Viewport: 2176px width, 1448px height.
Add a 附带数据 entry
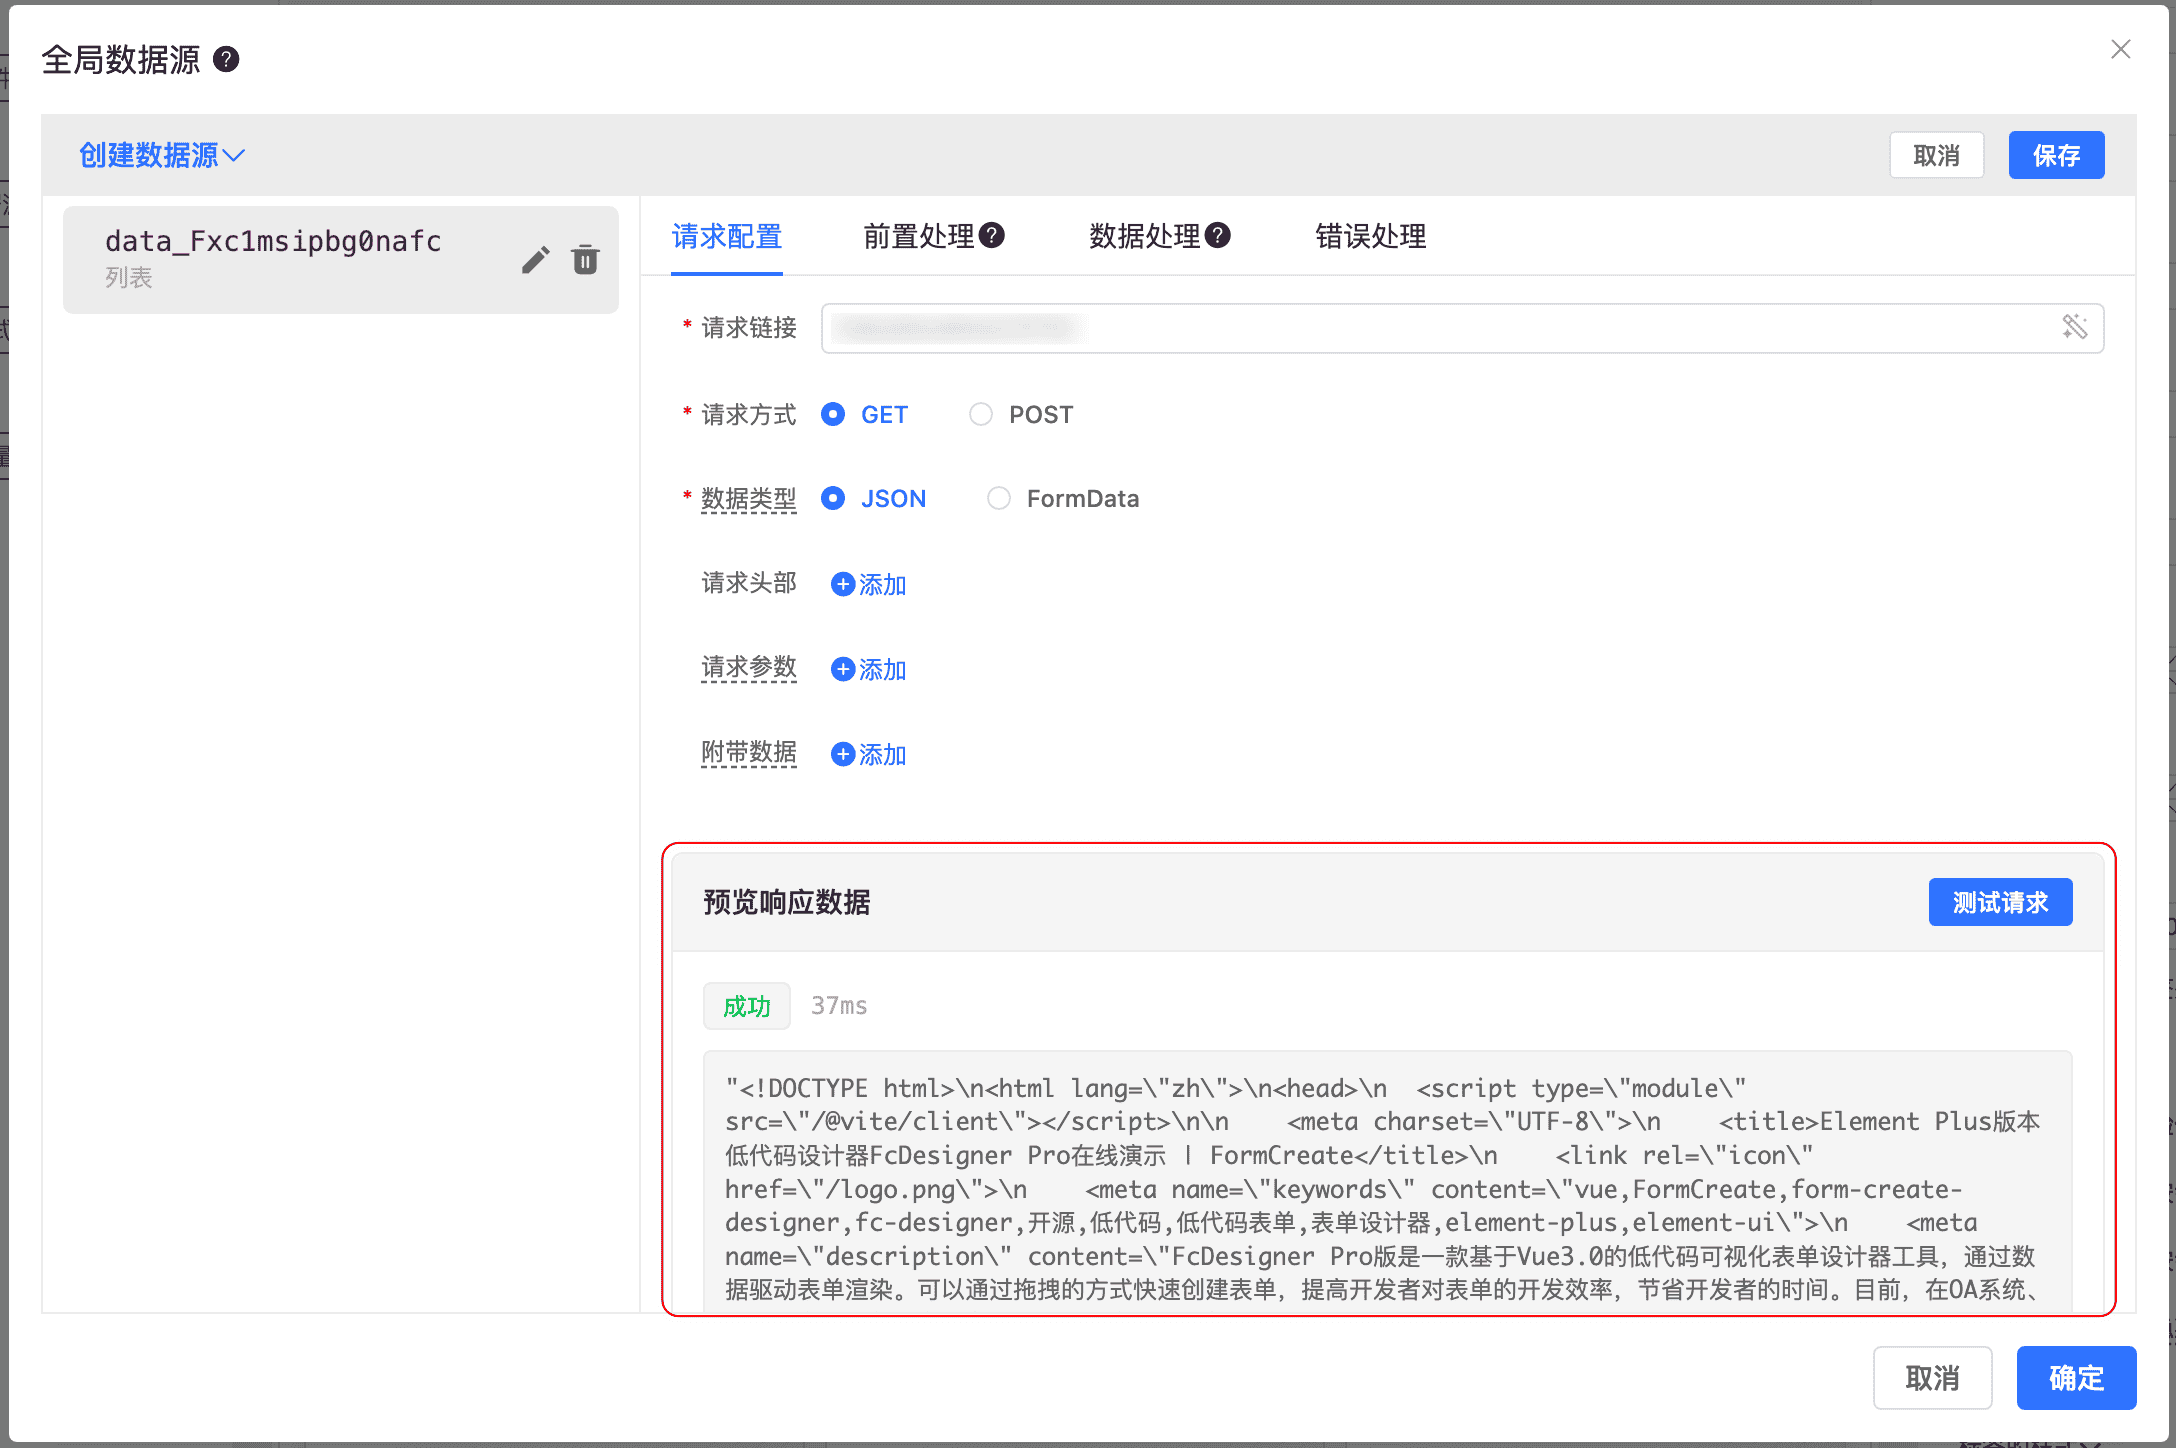click(x=869, y=755)
